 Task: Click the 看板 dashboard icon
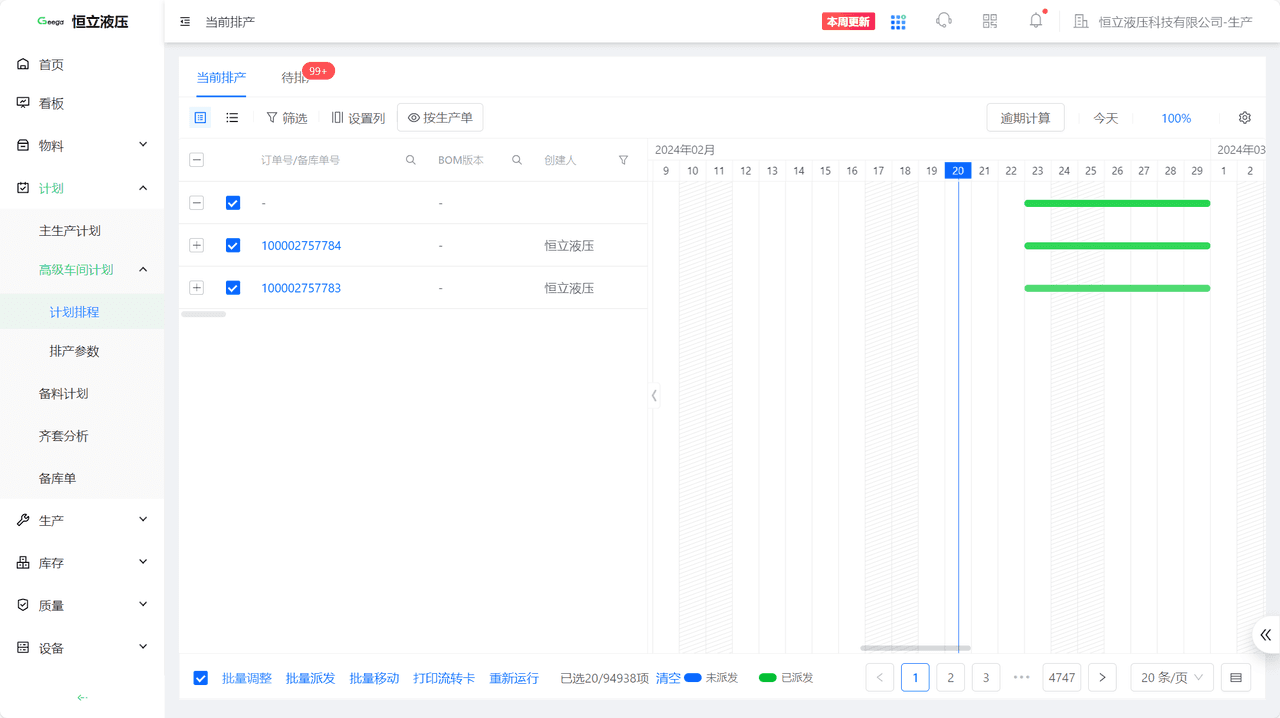tap(23, 103)
